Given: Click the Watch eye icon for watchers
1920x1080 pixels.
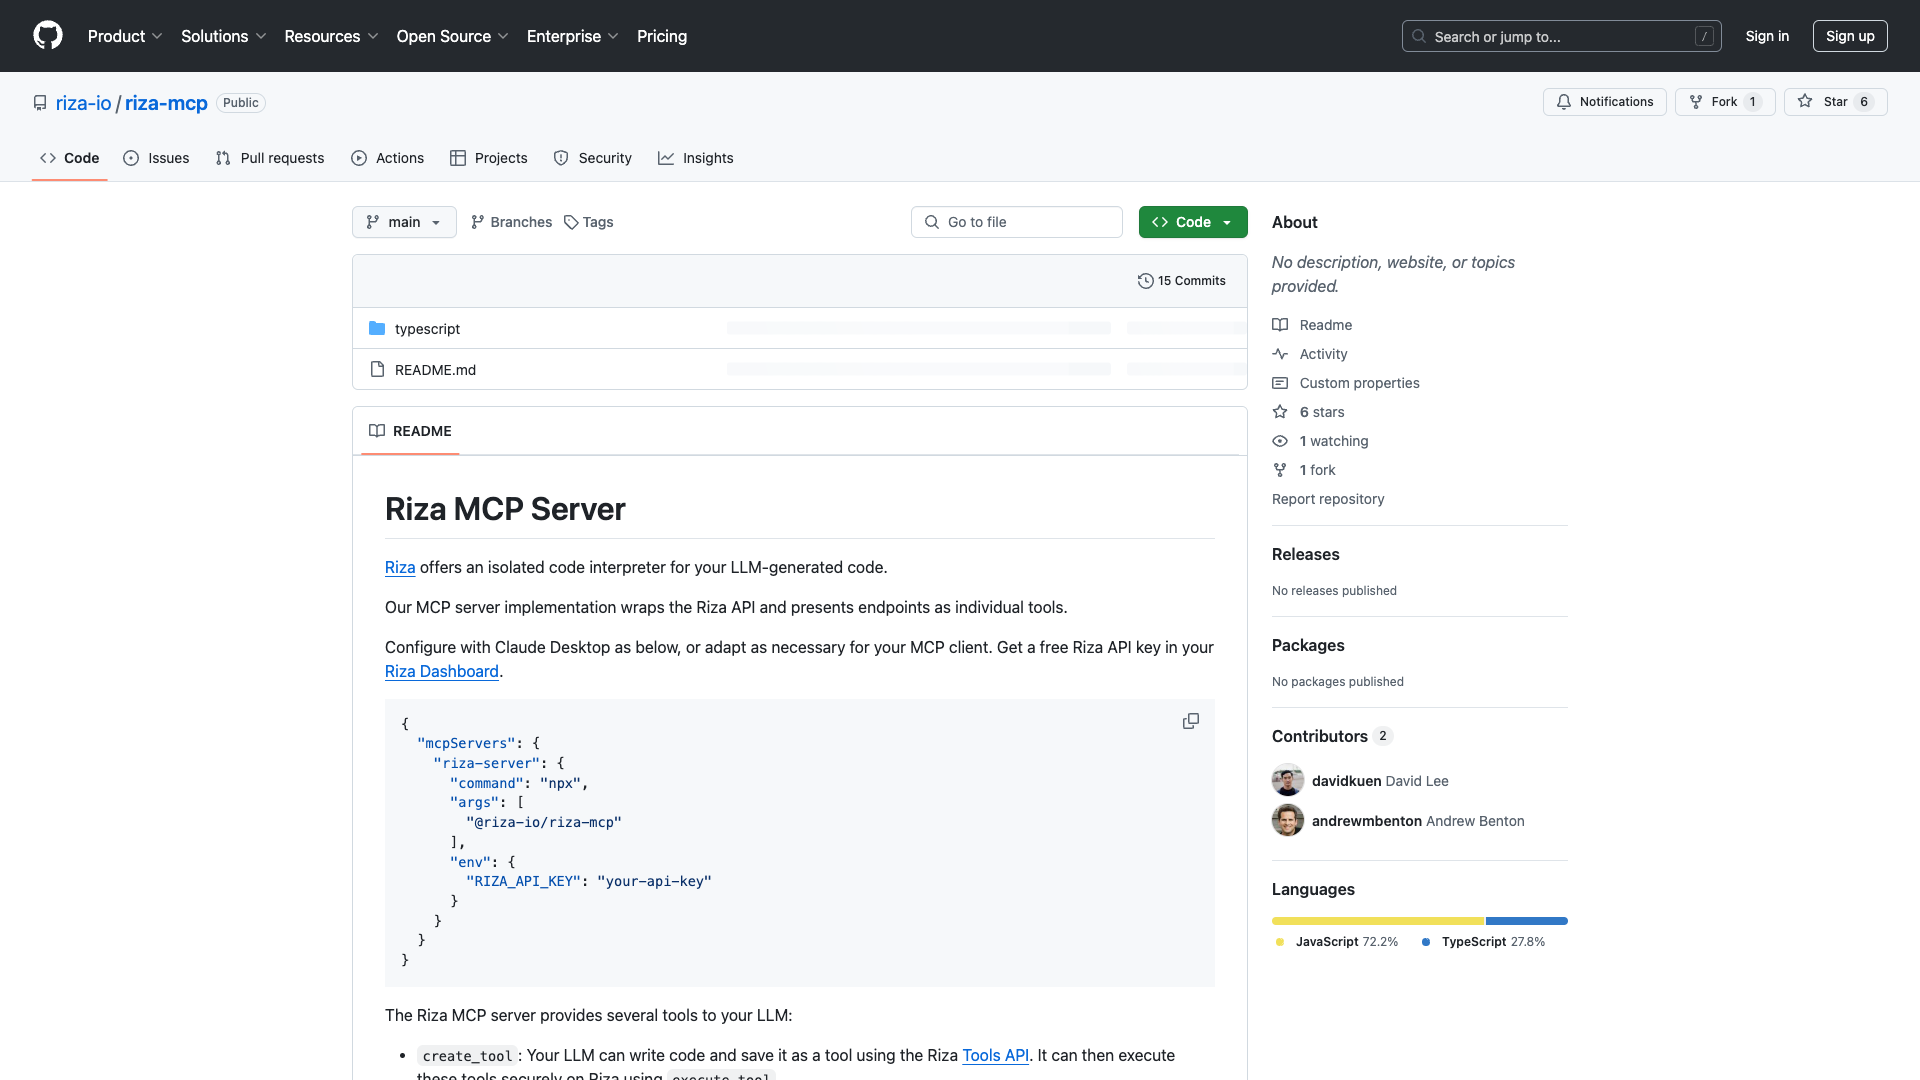Looking at the screenshot, I should click(1280, 441).
